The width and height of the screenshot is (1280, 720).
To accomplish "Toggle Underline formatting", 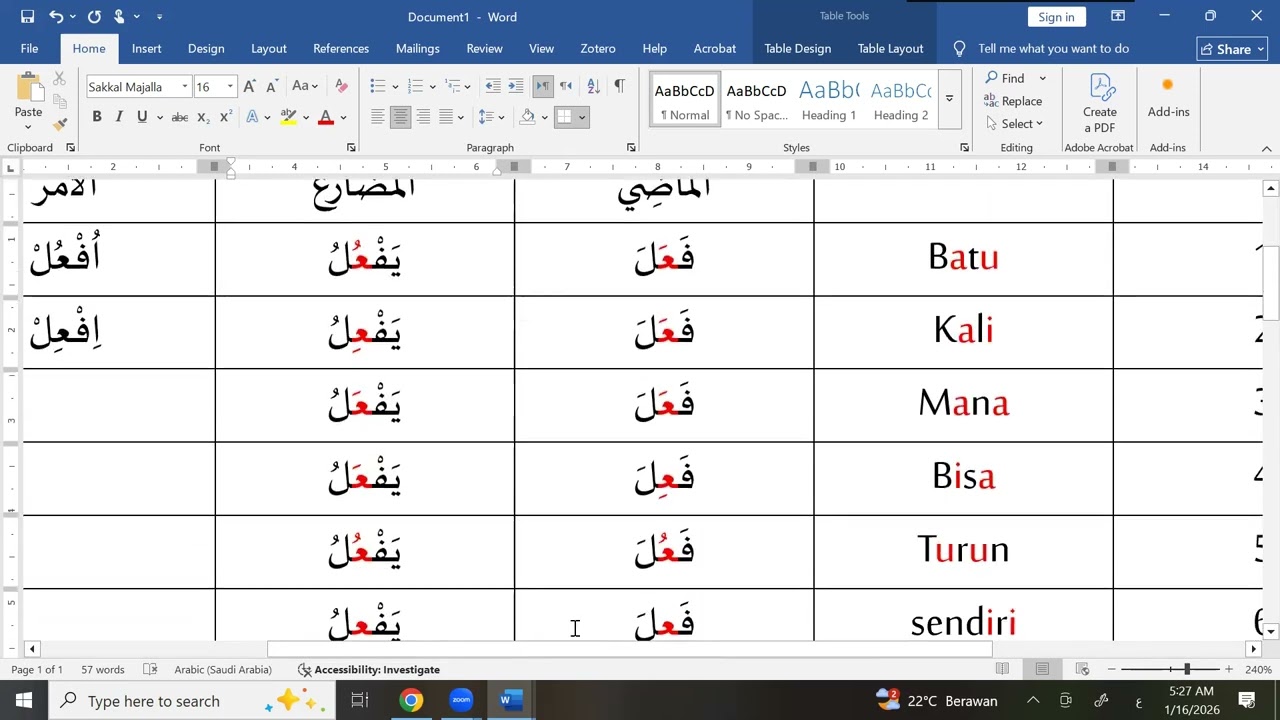I will (142, 117).
